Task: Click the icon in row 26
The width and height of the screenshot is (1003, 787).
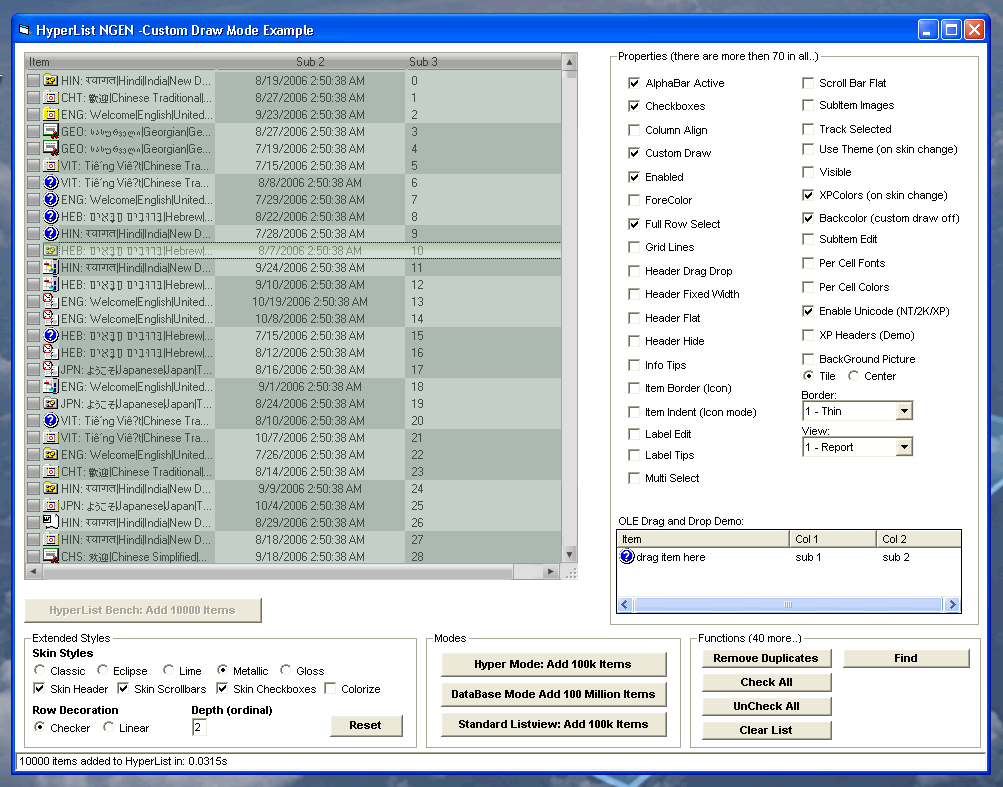Action: pos(50,523)
